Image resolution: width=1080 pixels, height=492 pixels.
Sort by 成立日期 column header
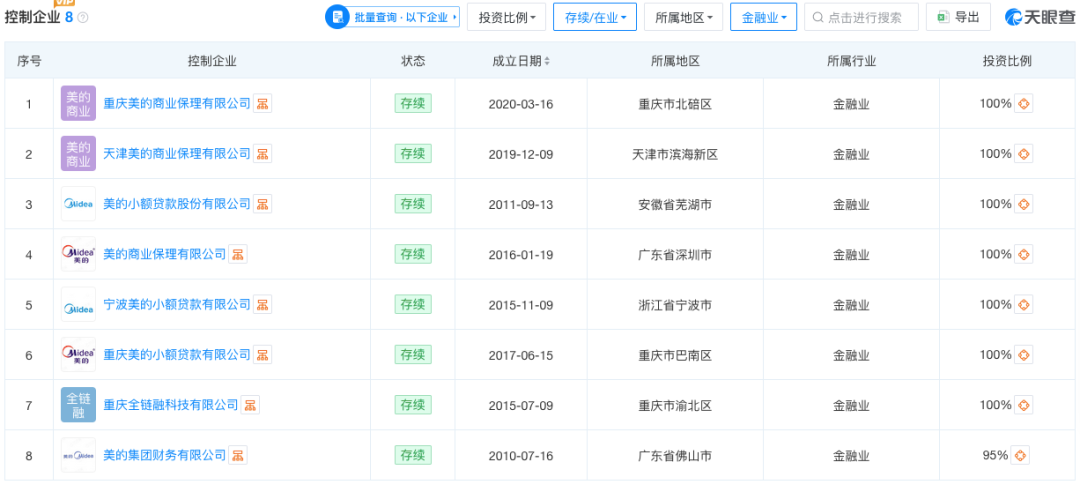coord(521,61)
